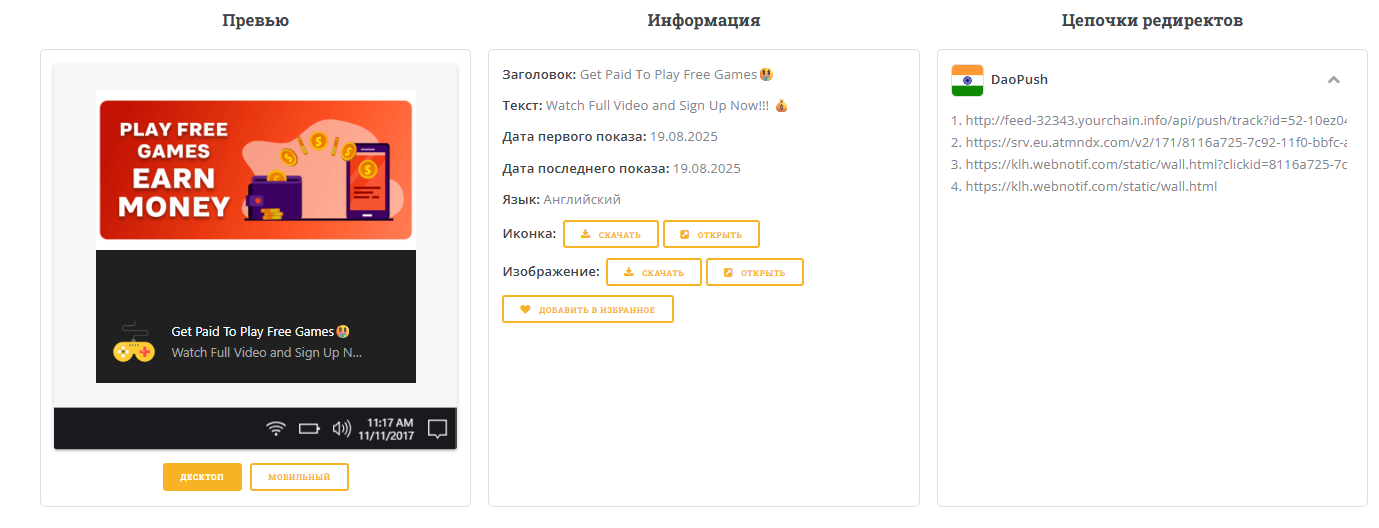Open the notification center icon in preview
The height and width of the screenshot is (528, 1379).
click(x=437, y=429)
